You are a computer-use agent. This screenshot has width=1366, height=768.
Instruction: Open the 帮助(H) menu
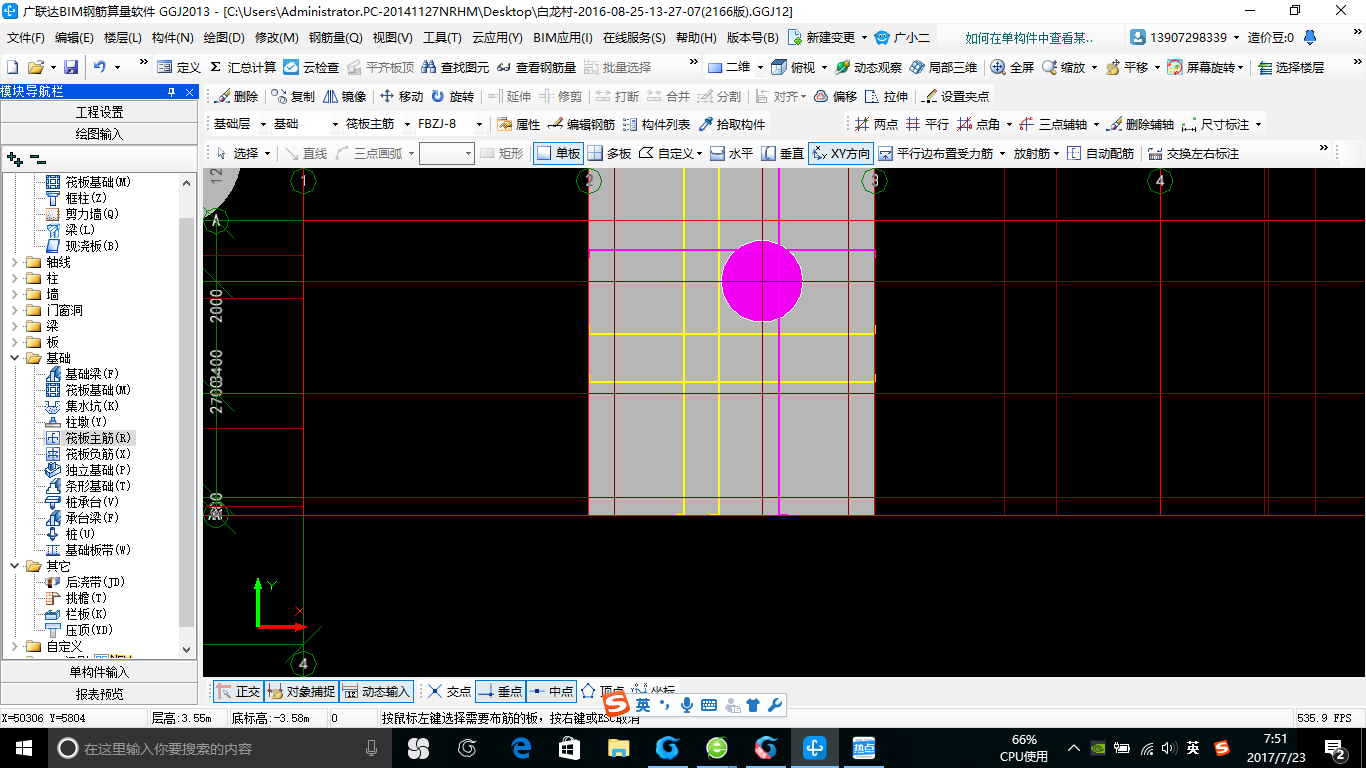tap(696, 38)
